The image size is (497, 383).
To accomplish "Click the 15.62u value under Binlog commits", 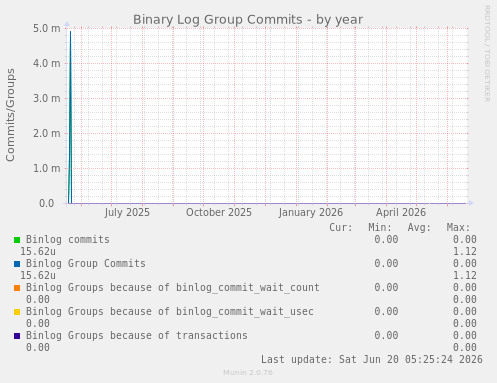I will click(38, 252).
